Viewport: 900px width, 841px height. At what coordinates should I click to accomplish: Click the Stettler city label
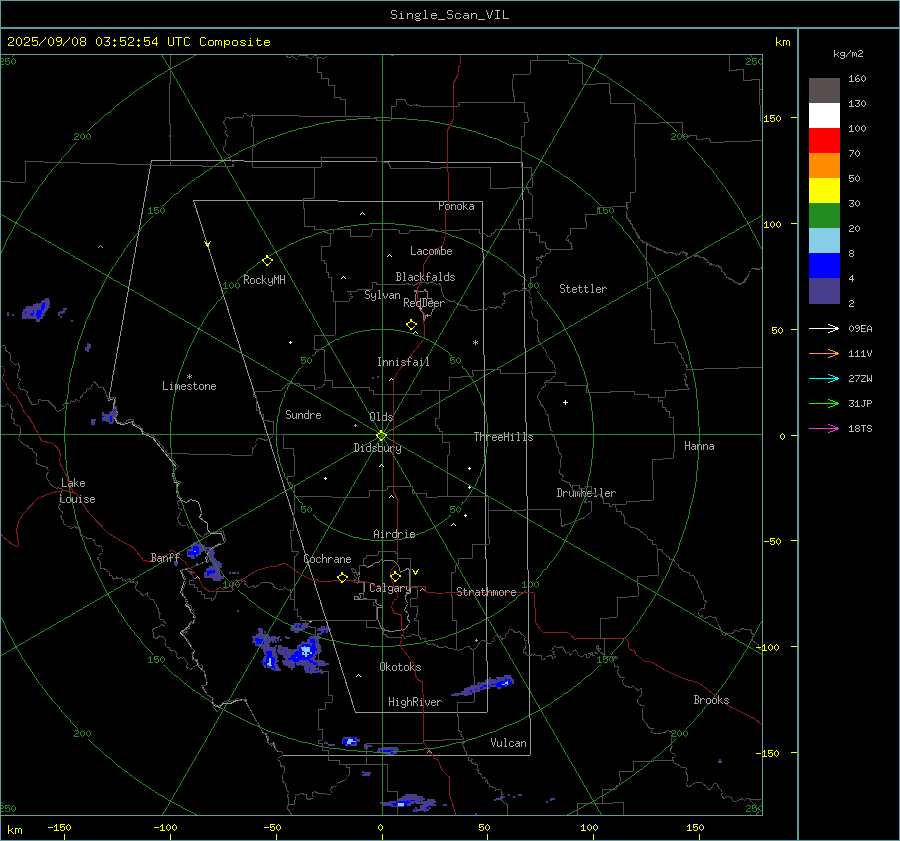[583, 289]
